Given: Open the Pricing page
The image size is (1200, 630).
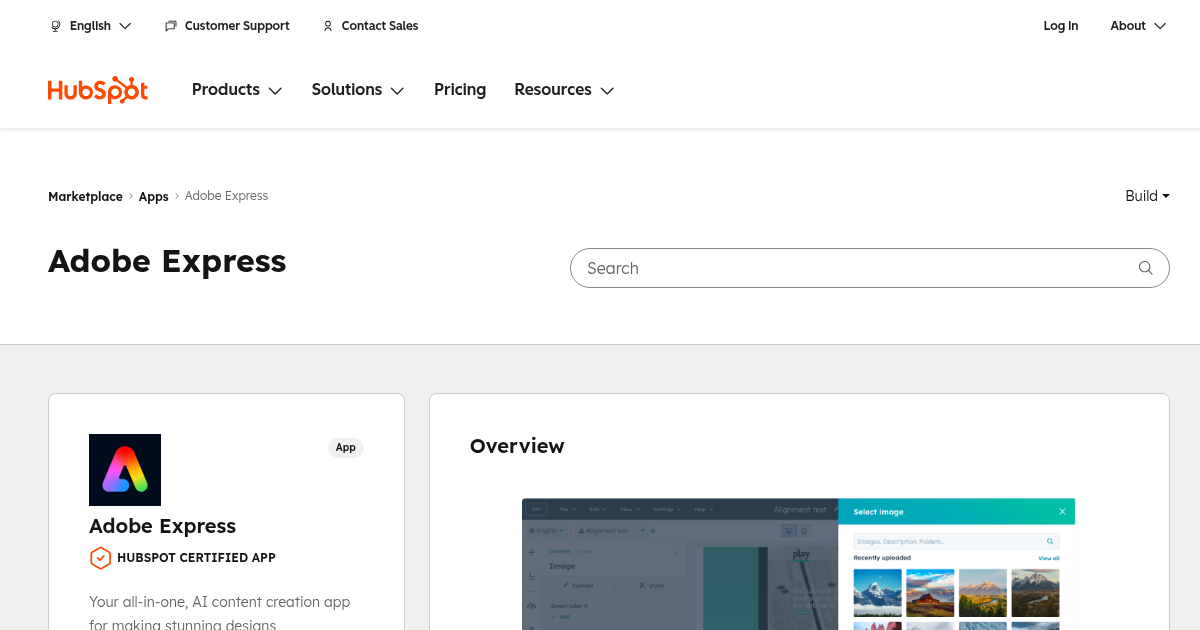Looking at the screenshot, I should (460, 90).
